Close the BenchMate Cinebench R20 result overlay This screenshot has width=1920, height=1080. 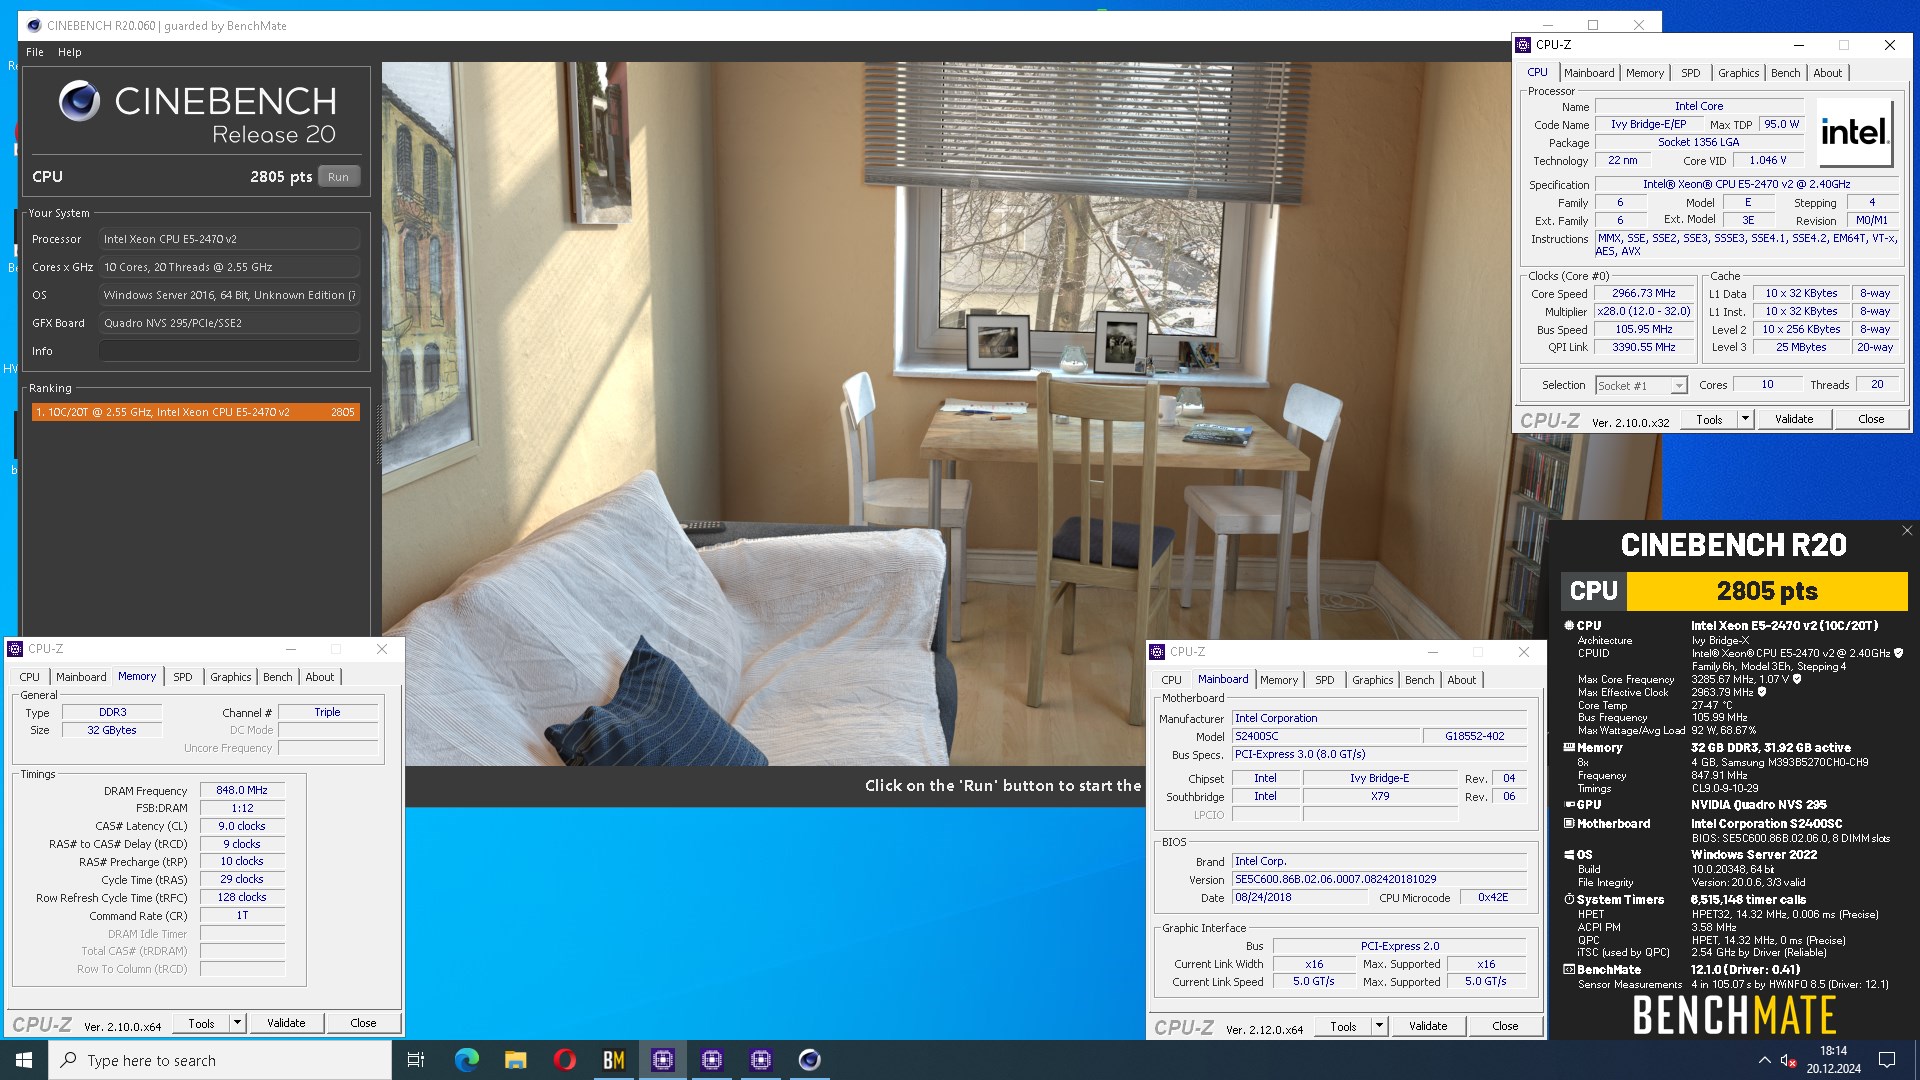click(1907, 531)
